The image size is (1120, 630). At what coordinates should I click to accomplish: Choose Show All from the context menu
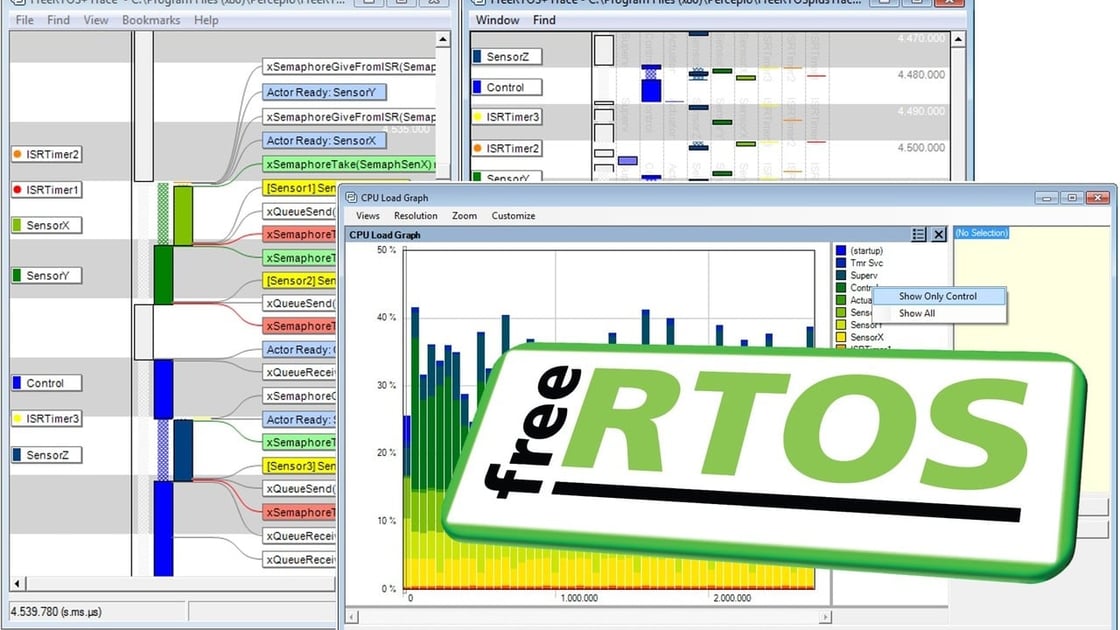click(918, 312)
